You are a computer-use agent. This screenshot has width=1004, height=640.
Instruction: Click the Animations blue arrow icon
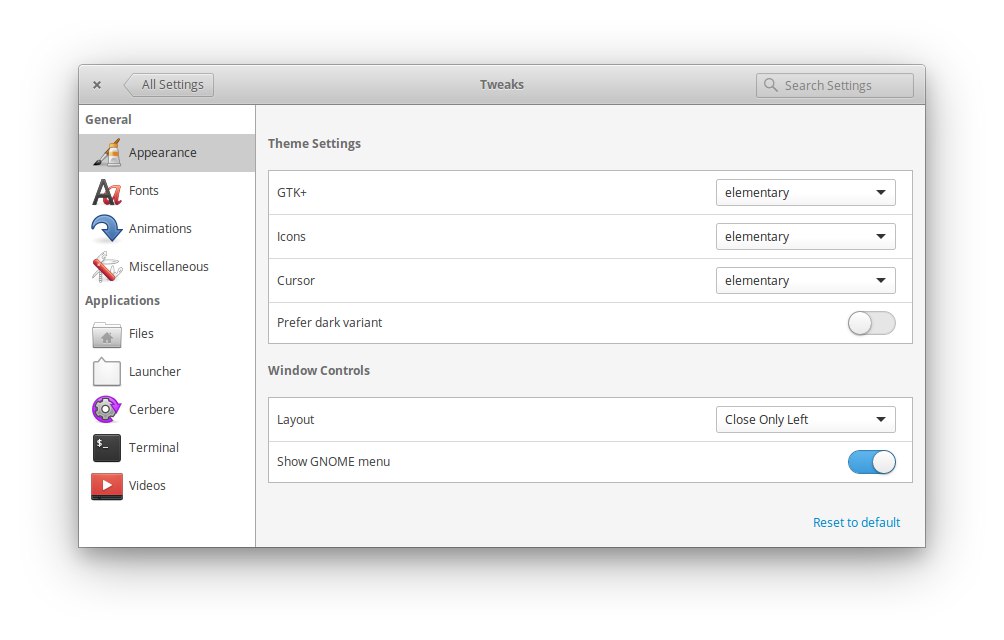click(107, 228)
